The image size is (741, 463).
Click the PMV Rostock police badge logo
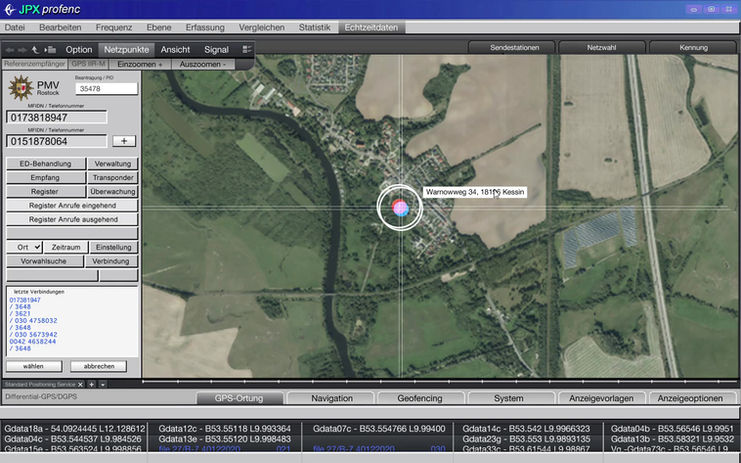point(20,87)
